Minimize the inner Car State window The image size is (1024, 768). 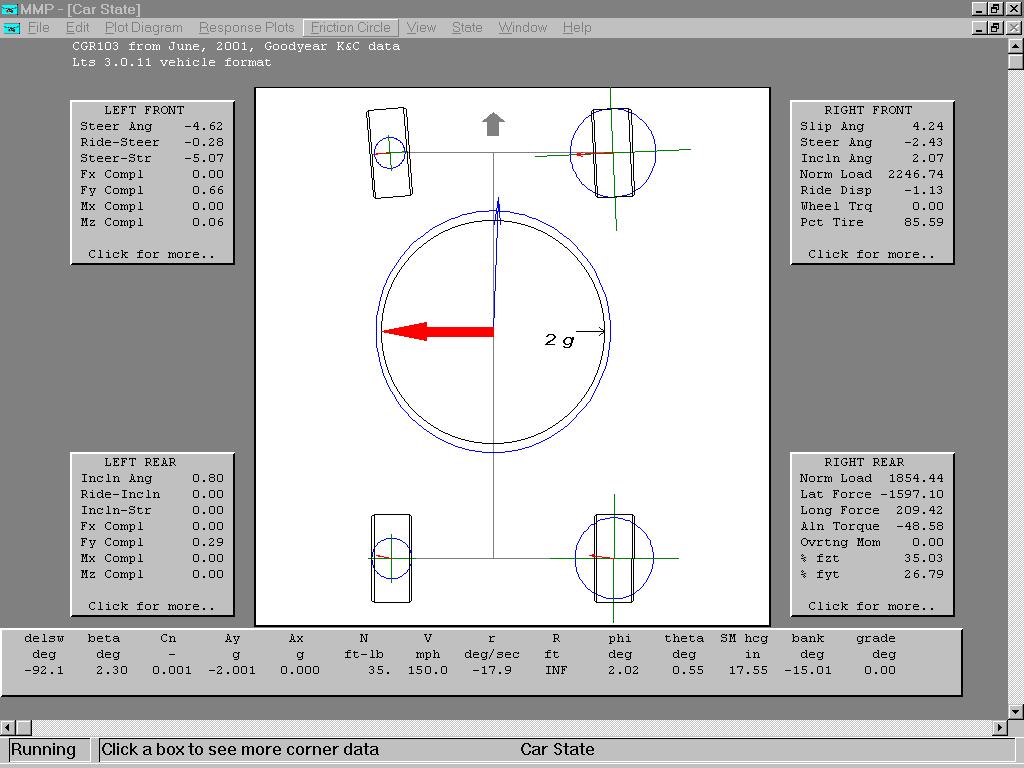point(979,28)
